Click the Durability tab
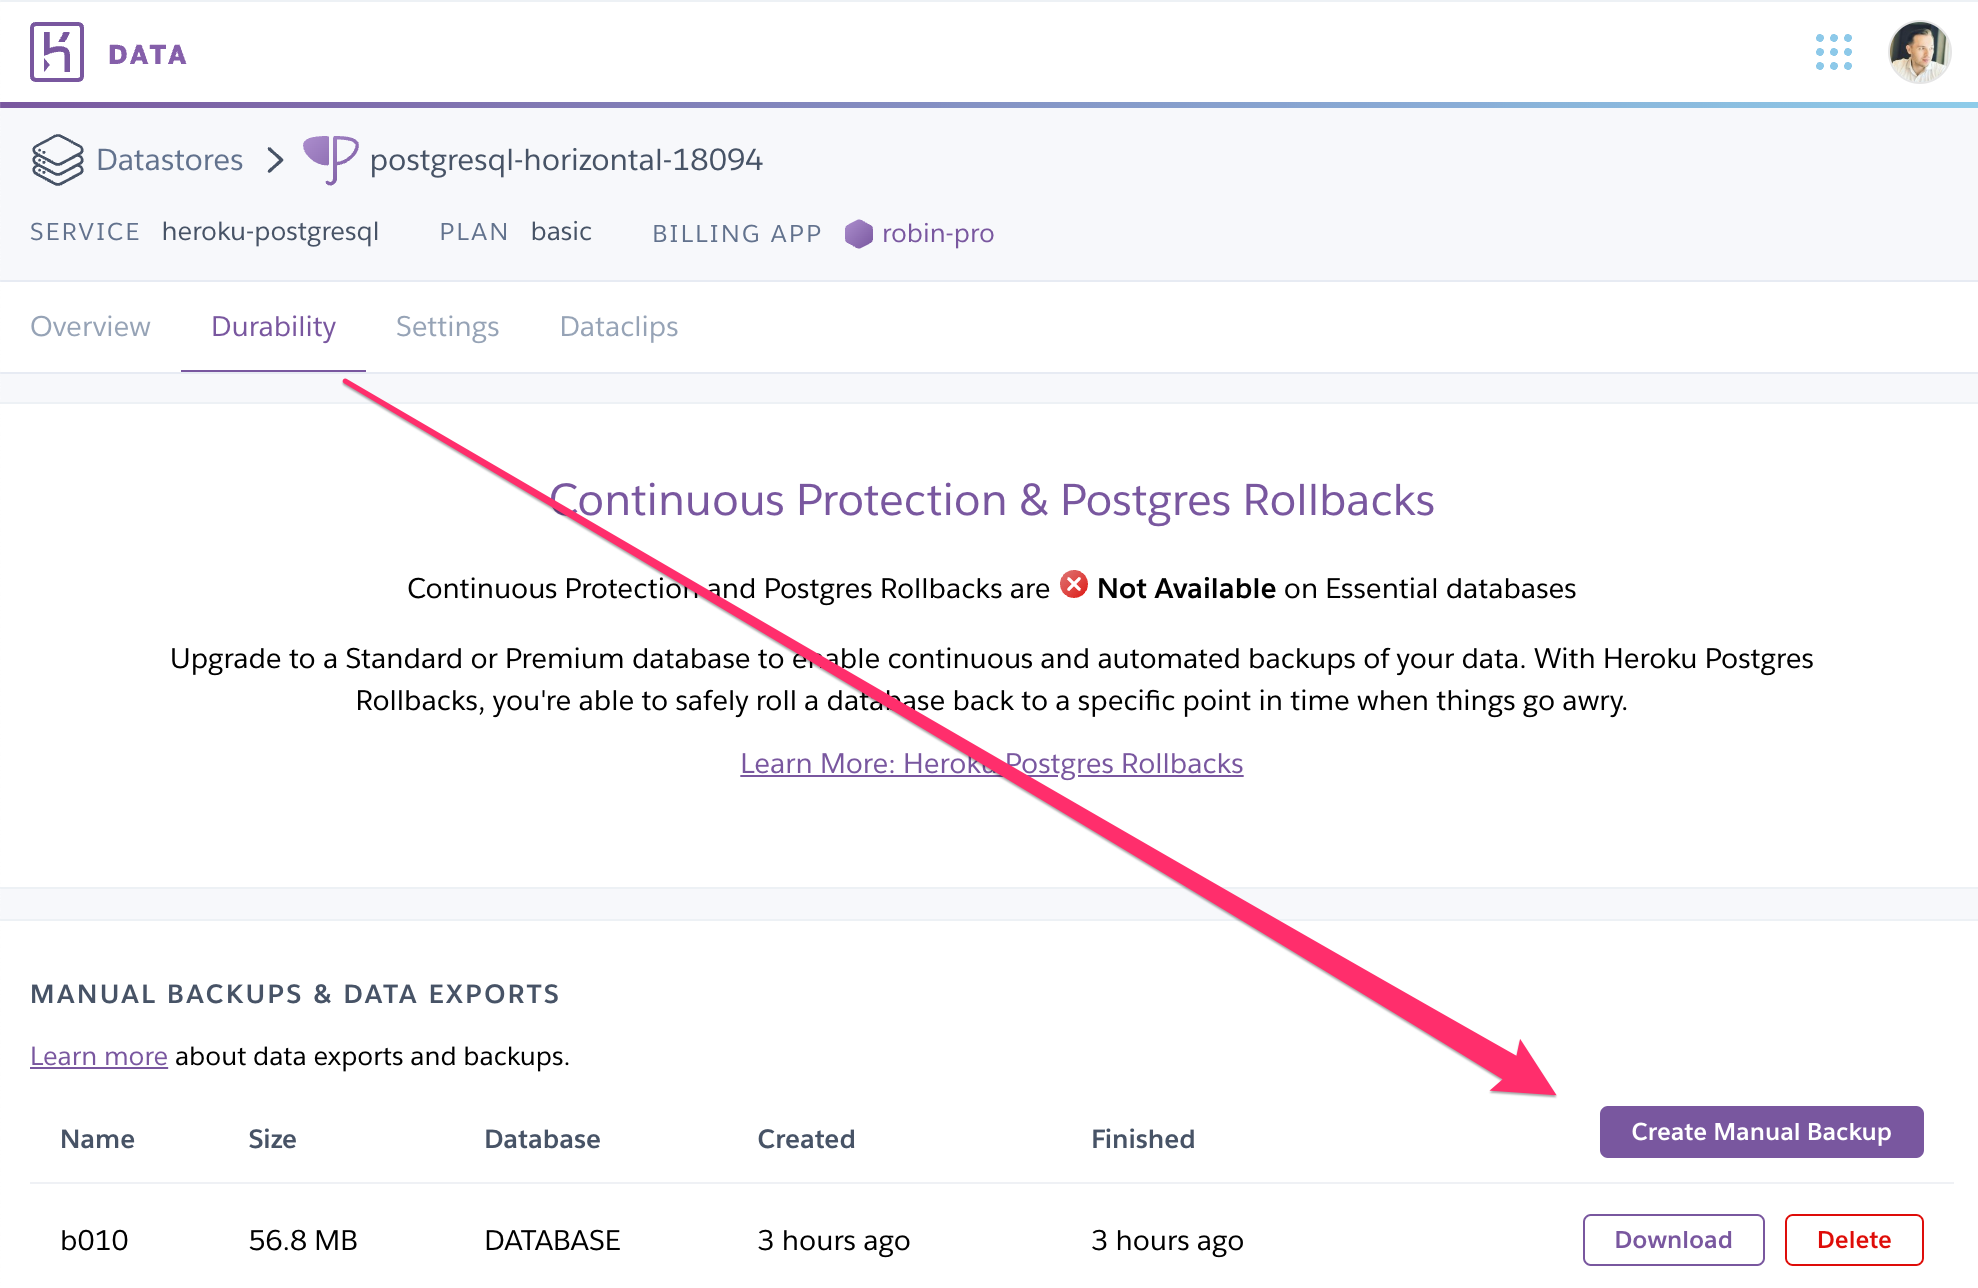Image resolution: width=1978 pixels, height=1288 pixels. point(272,325)
